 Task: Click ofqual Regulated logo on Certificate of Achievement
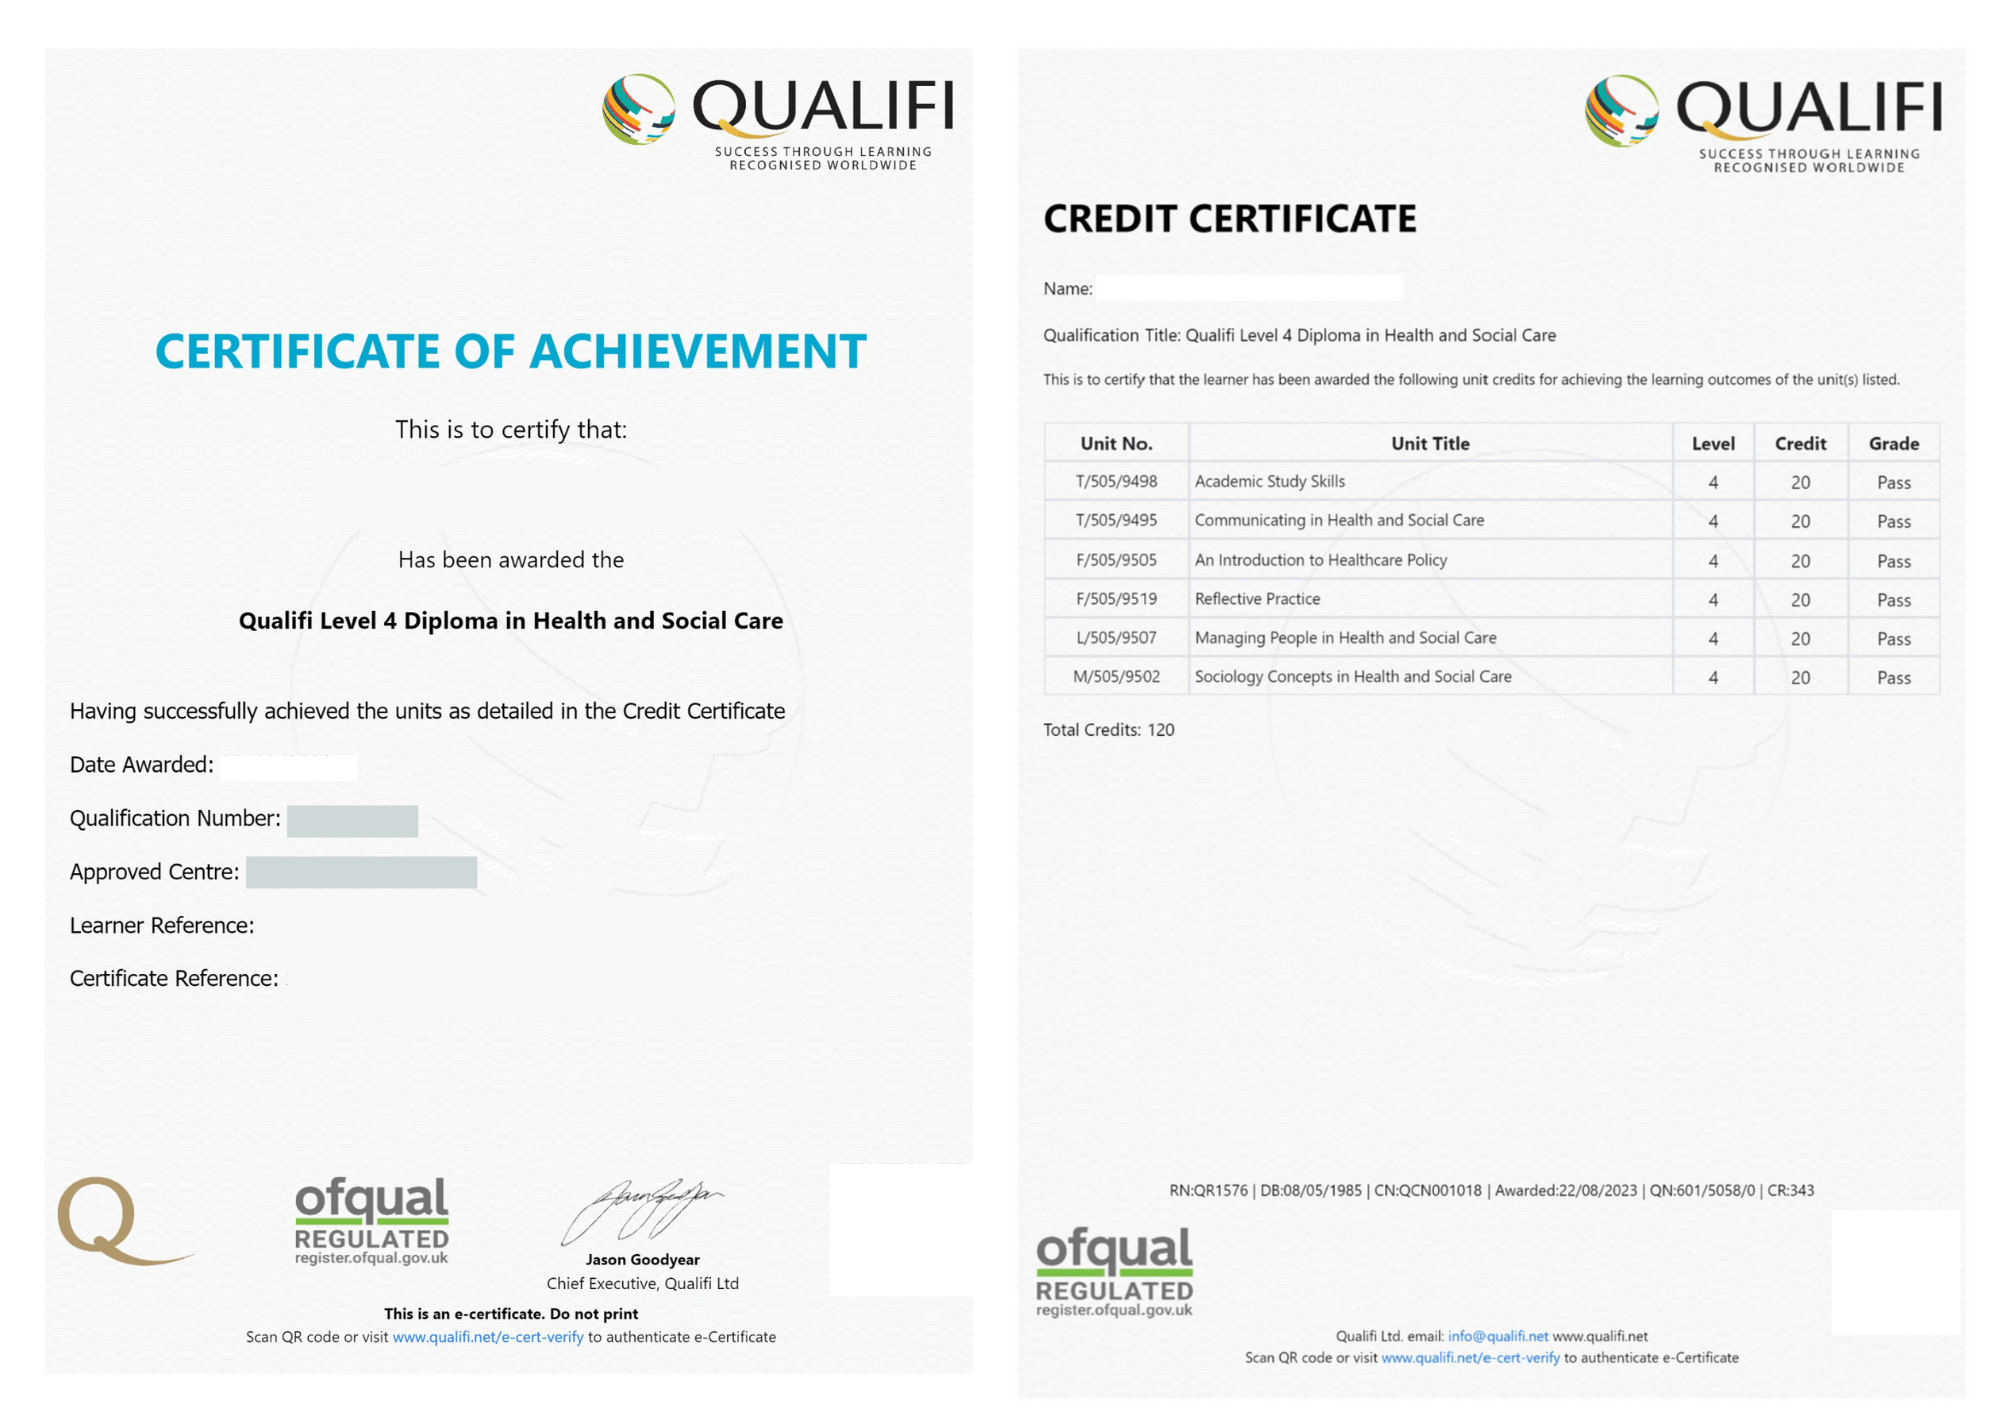(371, 1221)
